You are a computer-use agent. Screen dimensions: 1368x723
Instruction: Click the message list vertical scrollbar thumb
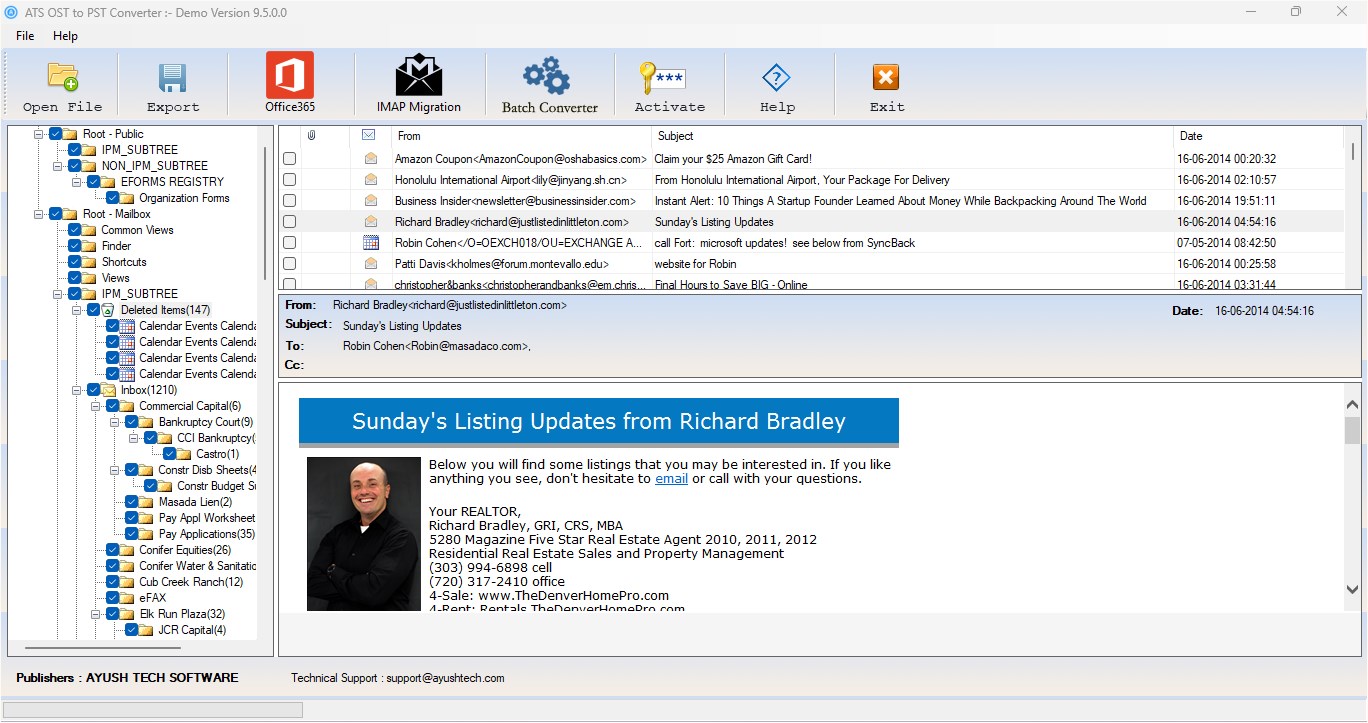pos(1353,151)
